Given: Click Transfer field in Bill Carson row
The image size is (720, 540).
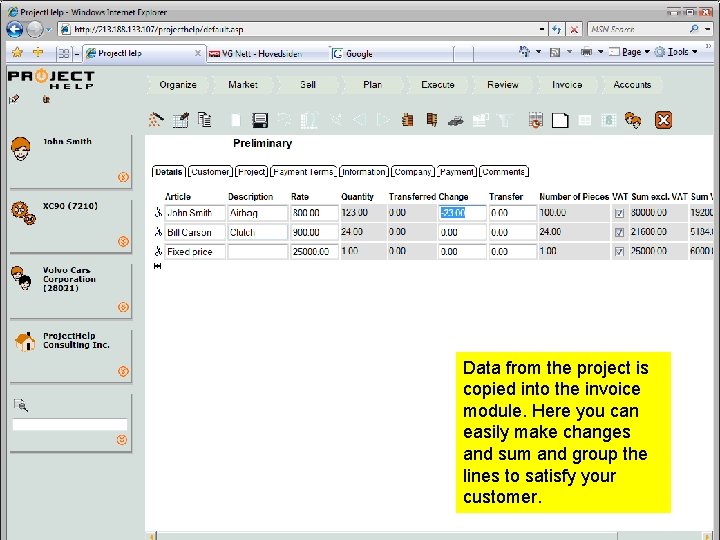Looking at the screenshot, I should [513, 232].
